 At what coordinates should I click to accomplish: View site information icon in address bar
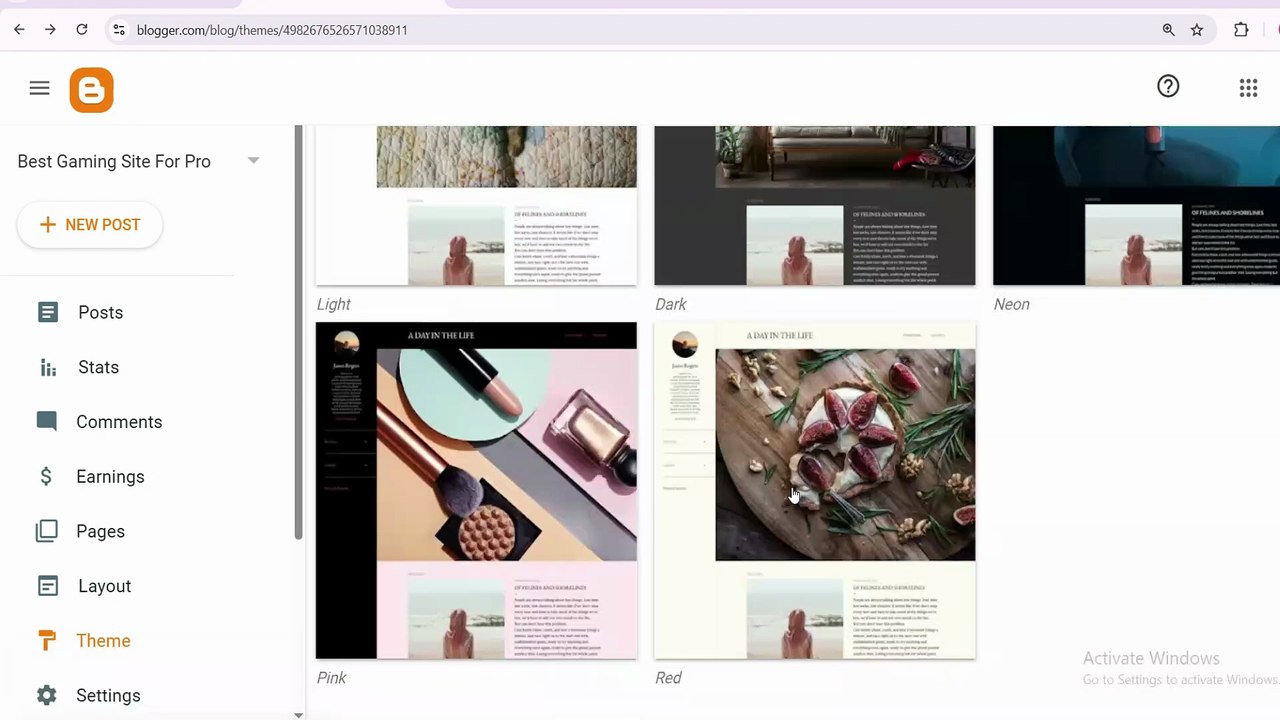coord(119,30)
